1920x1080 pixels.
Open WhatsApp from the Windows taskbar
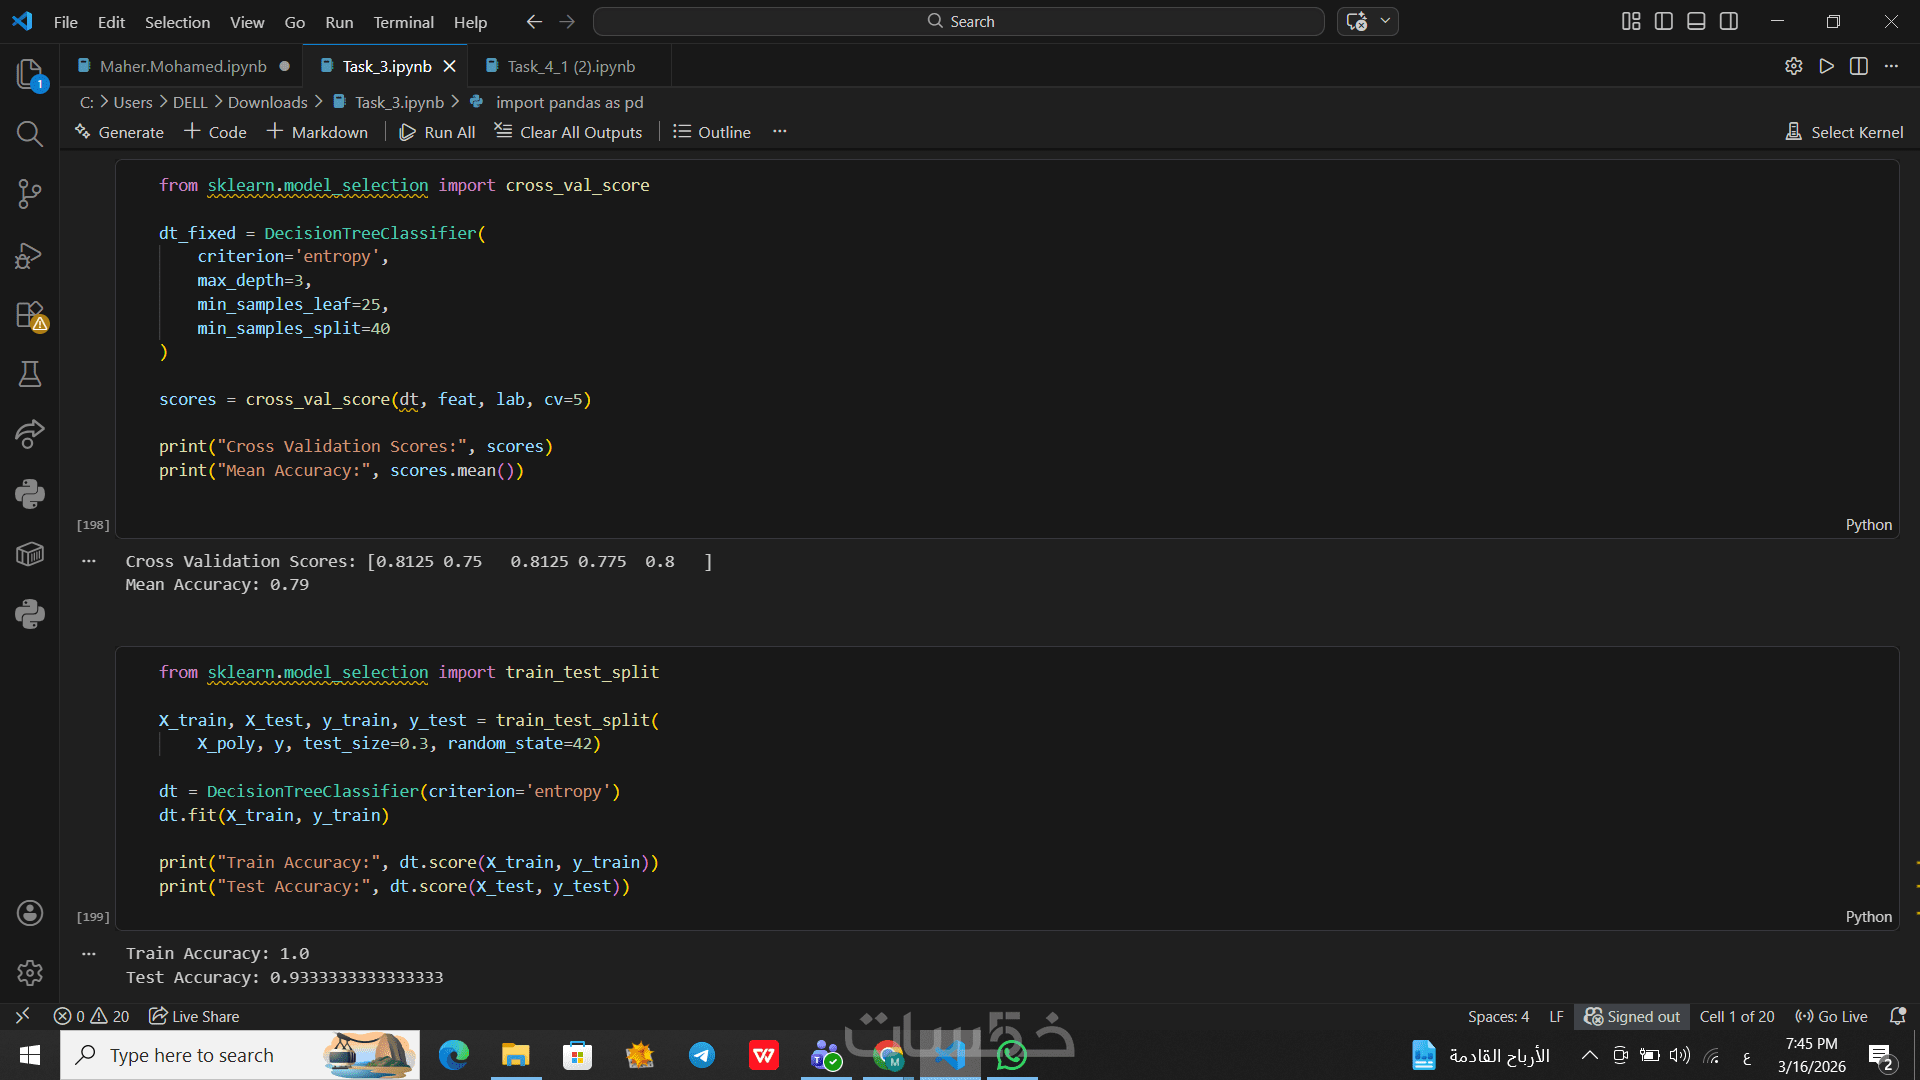1011,1055
